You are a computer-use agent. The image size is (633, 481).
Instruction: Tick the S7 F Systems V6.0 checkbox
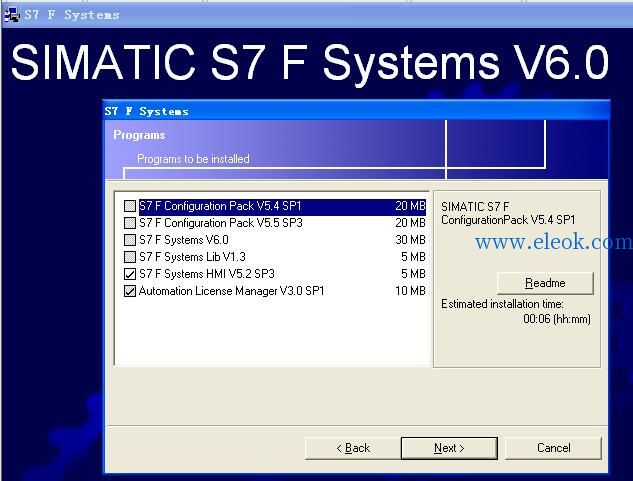click(x=130, y=240)
